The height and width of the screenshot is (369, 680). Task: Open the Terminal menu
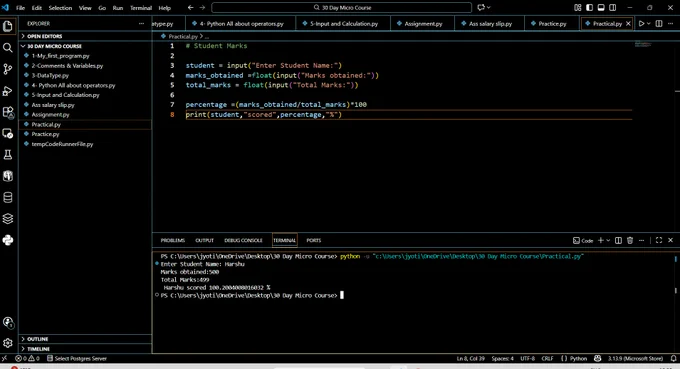coord(141,8)
